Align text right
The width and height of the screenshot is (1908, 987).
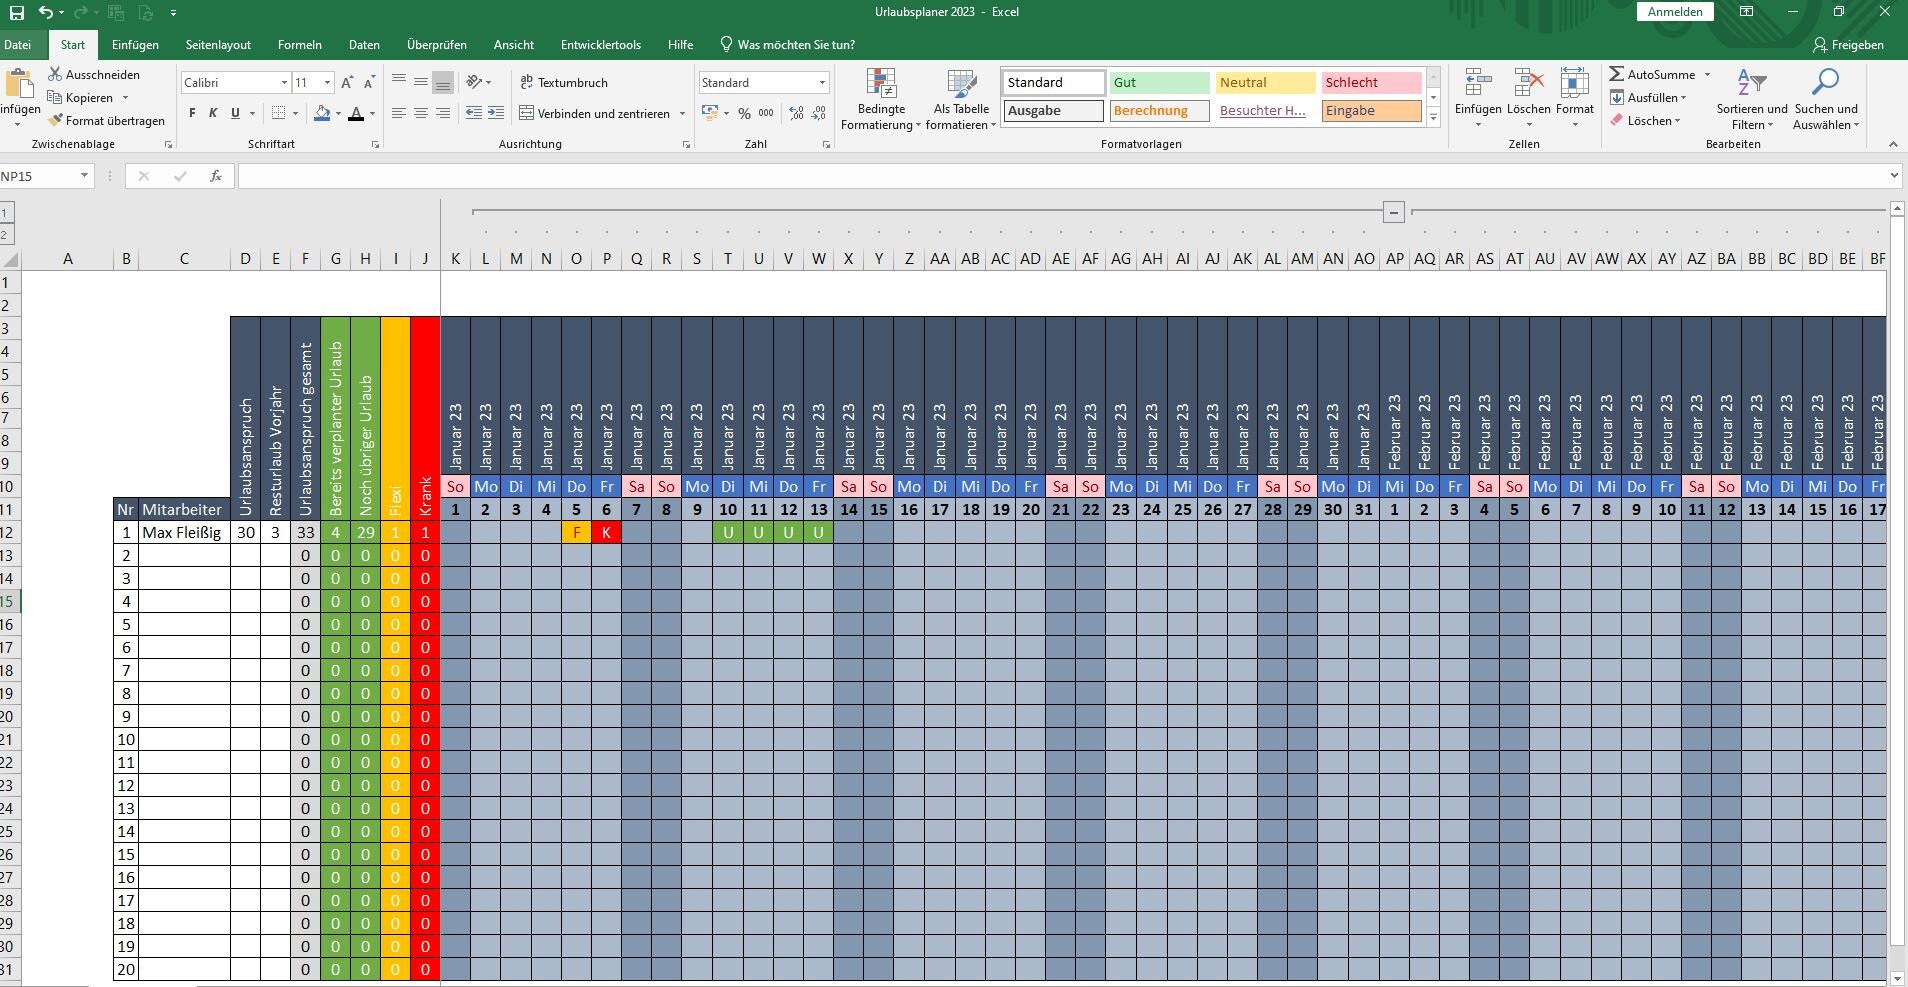click(443, 113)
